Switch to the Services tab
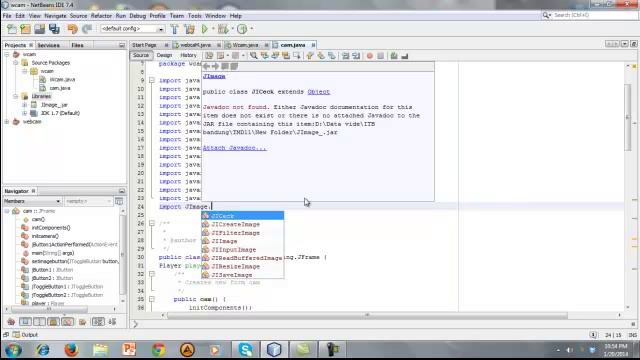The height and width of the screenshot is (360, 640). click(x=49, y=45)
